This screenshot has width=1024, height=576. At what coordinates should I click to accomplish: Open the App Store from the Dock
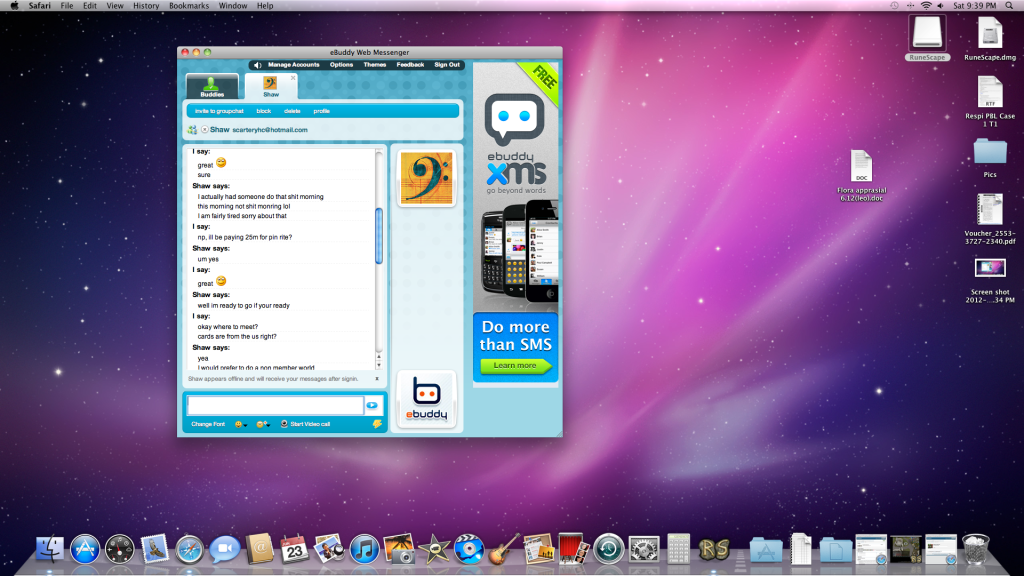(85, 549)
